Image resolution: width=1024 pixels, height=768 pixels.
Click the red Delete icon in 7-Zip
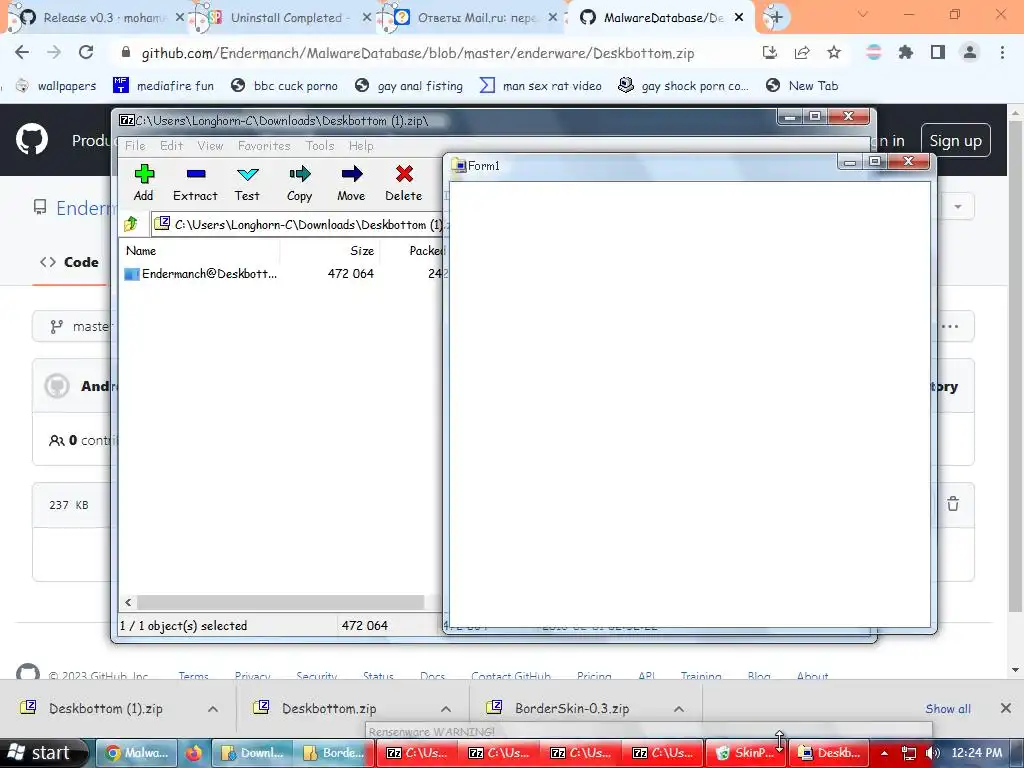[x=404, y=183]
